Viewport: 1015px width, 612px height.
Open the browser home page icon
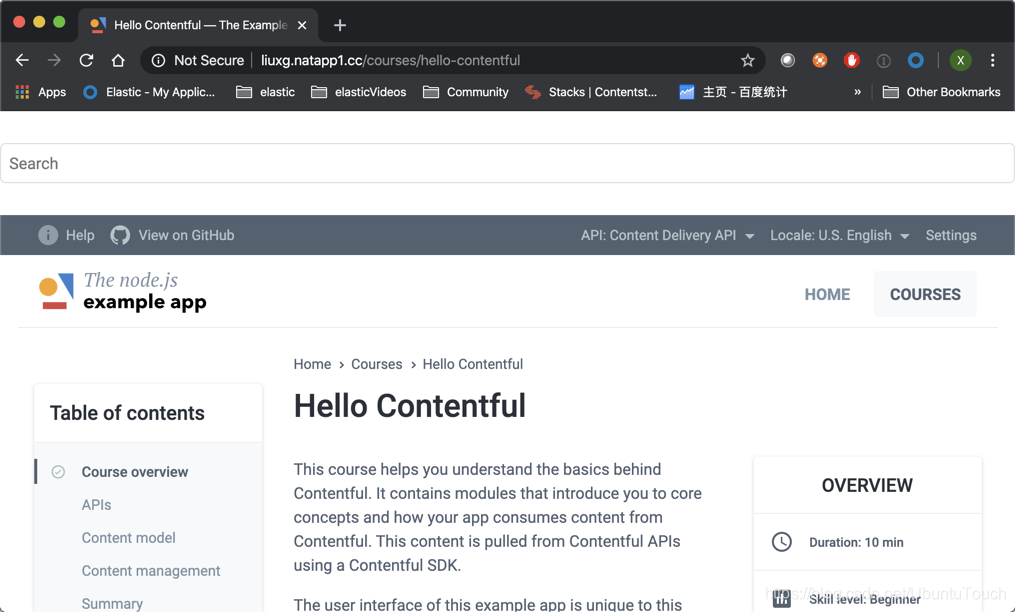point(118,60)
